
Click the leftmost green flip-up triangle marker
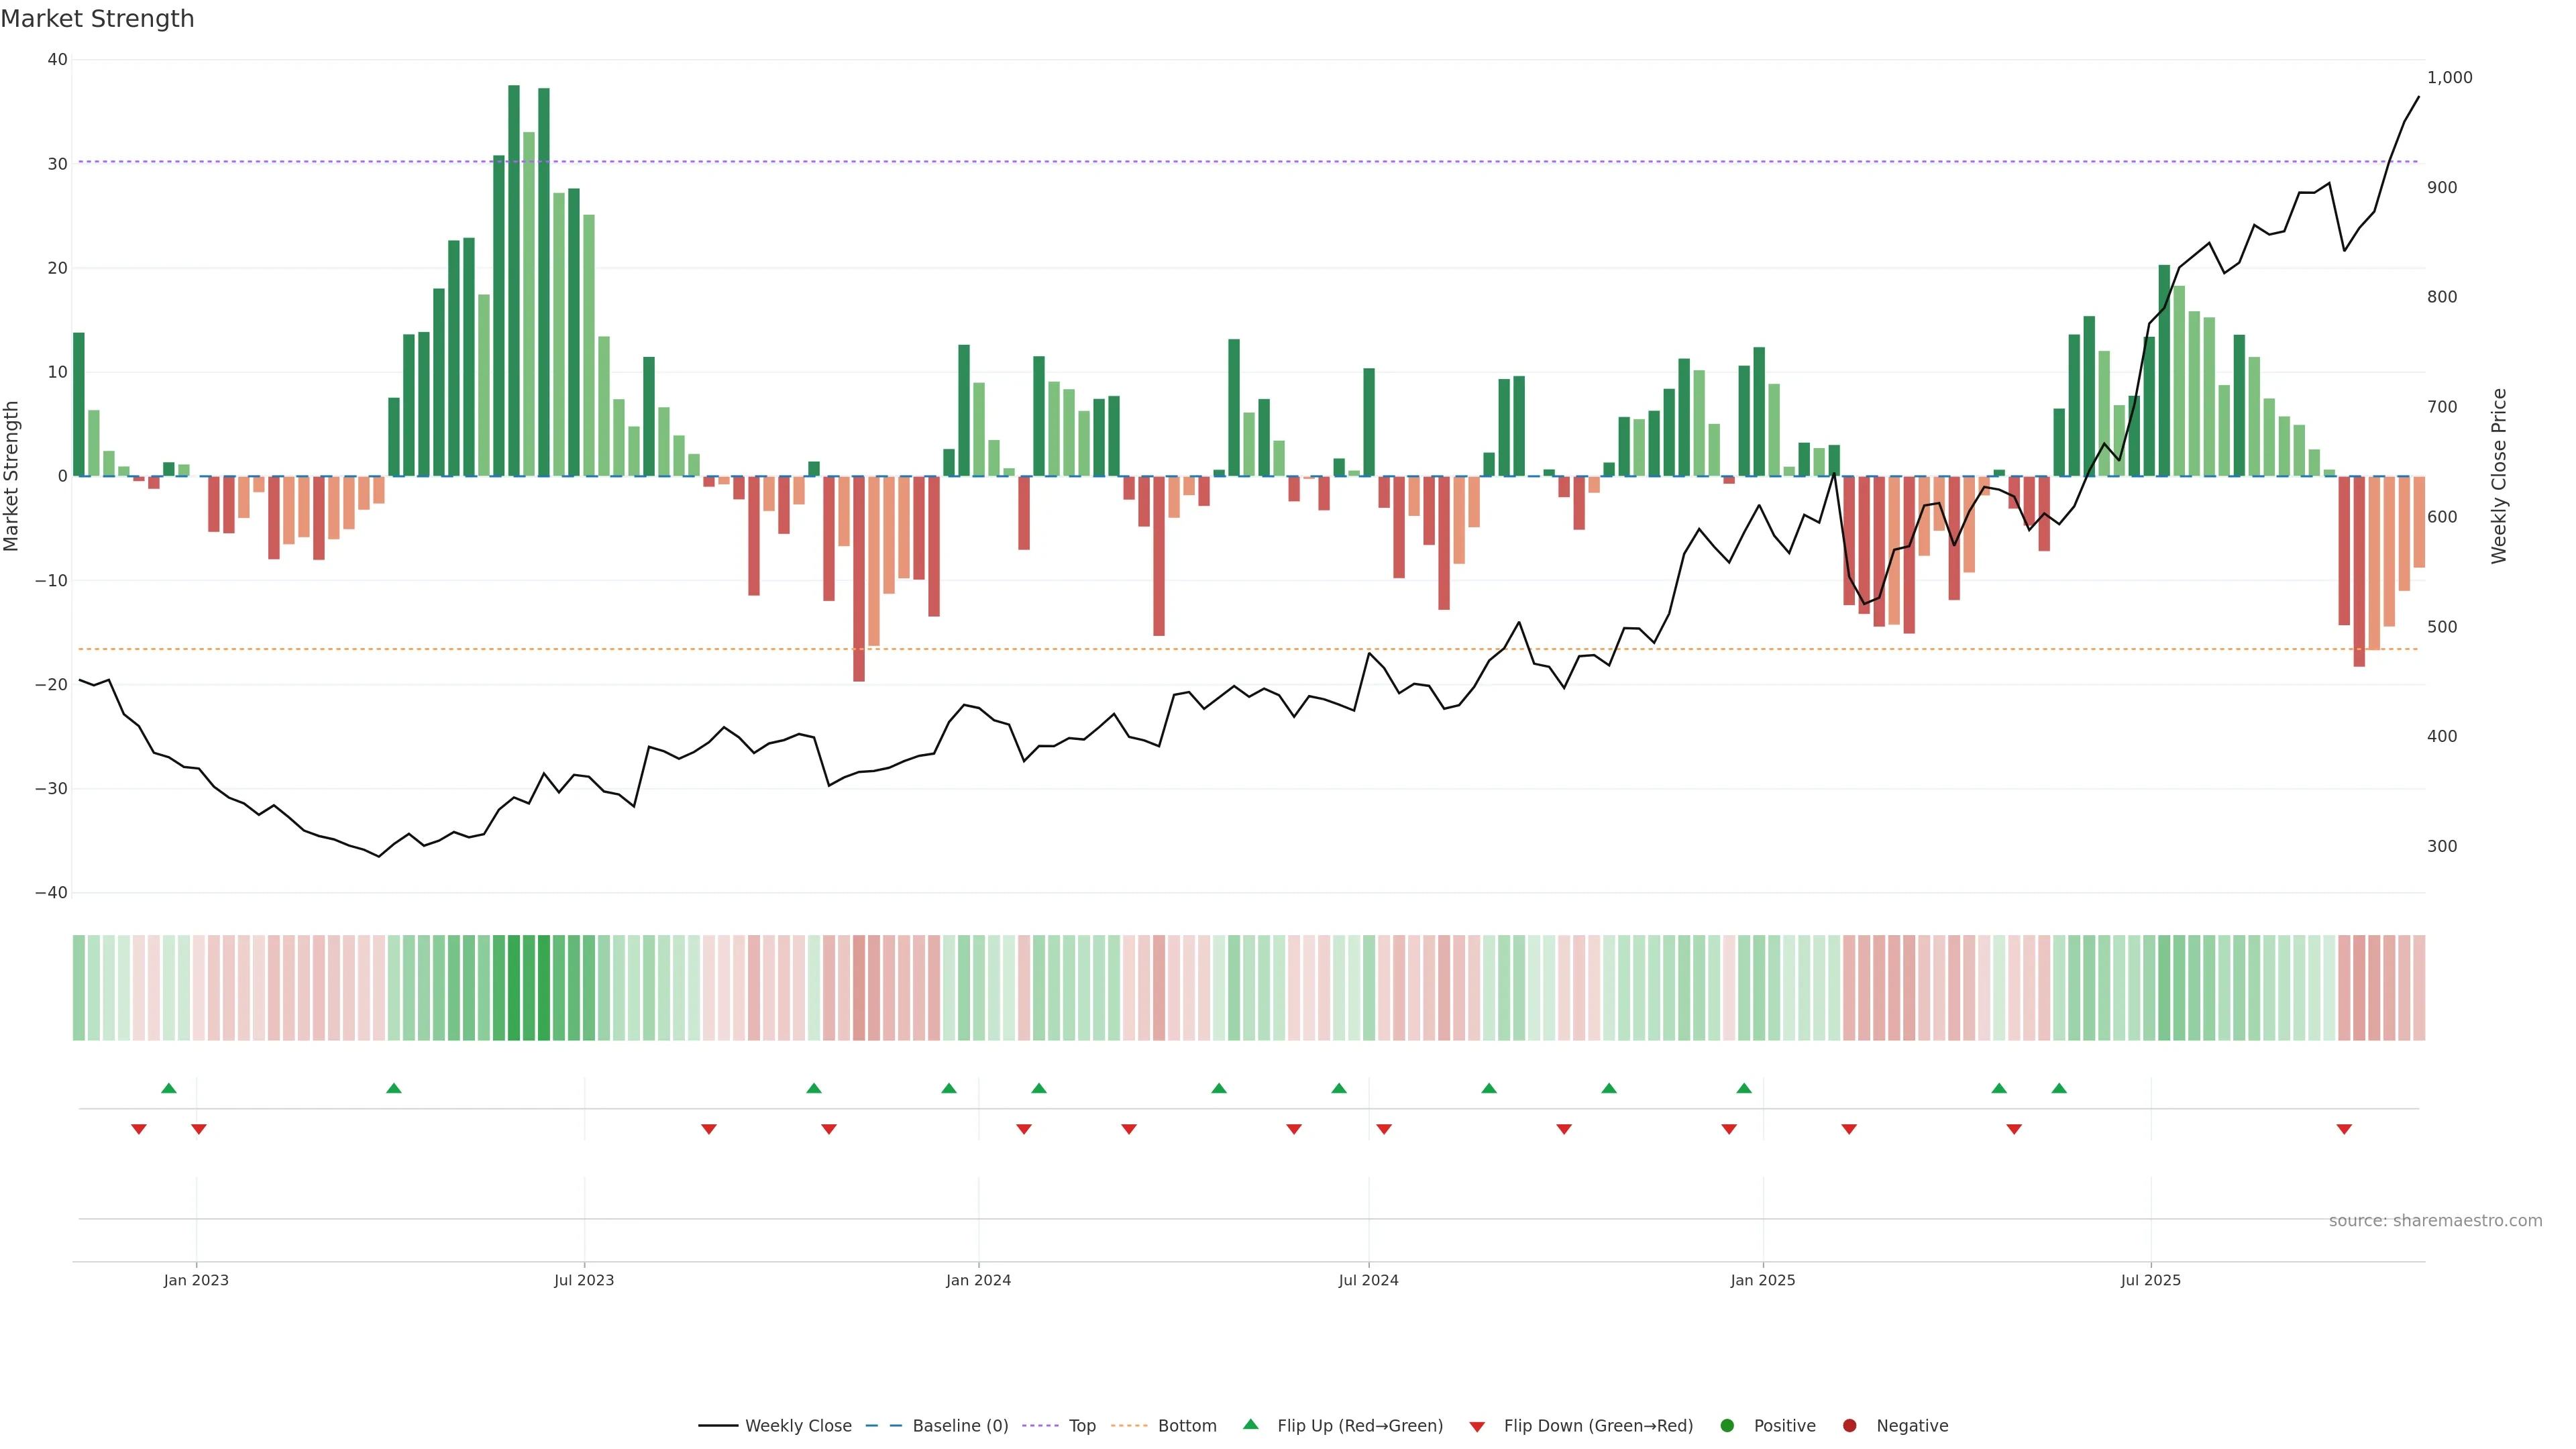[x=169, y=1088]
